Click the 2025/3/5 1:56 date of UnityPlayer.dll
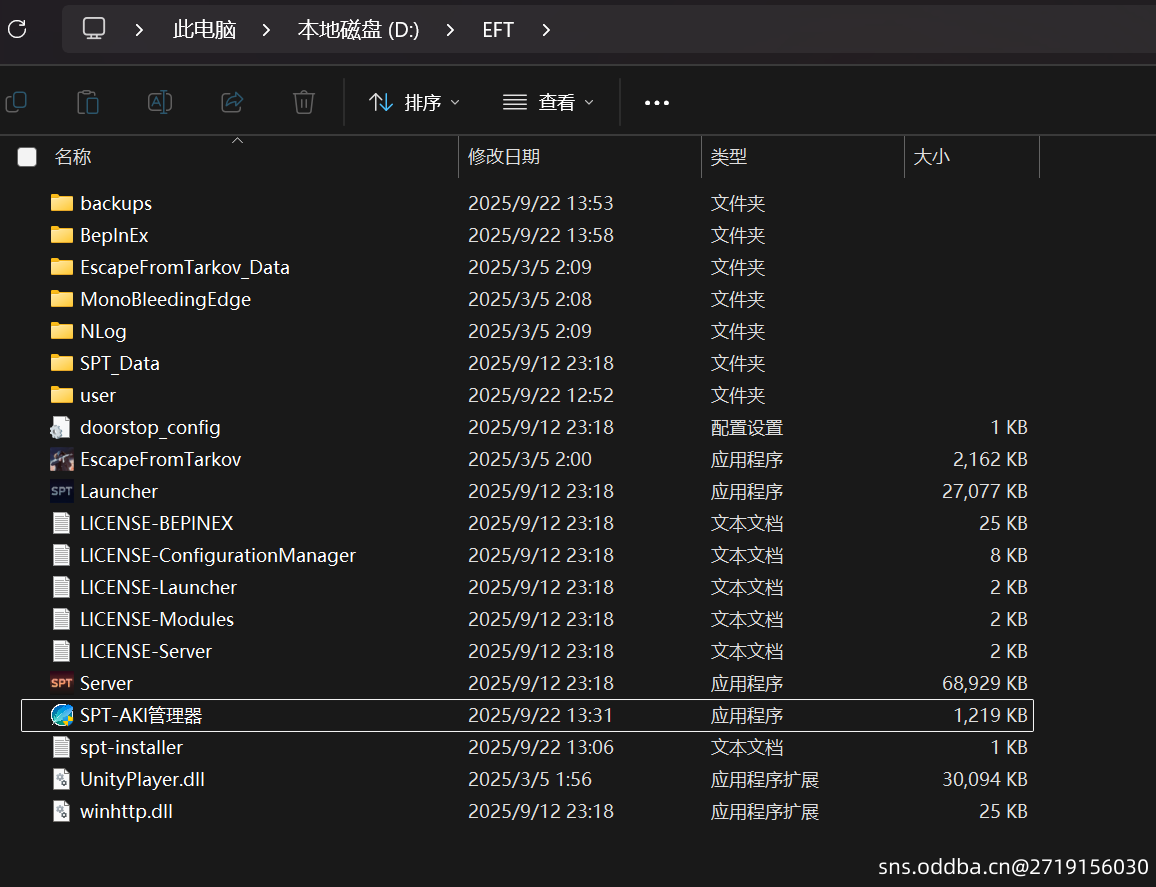 click(x=529, y=779)
